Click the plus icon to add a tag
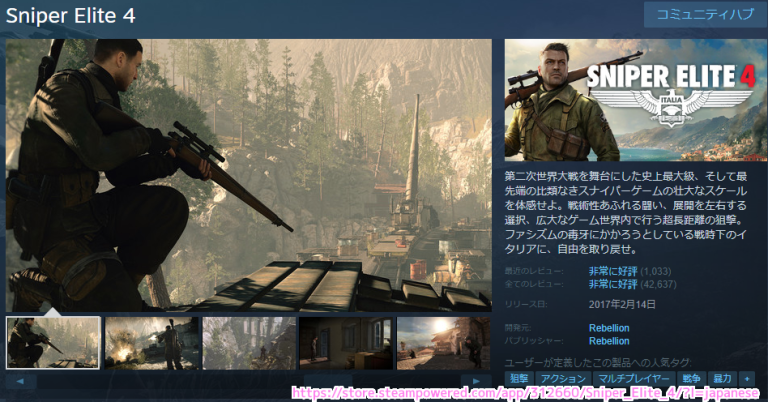The image size is (768, 402). click(749, 379)
